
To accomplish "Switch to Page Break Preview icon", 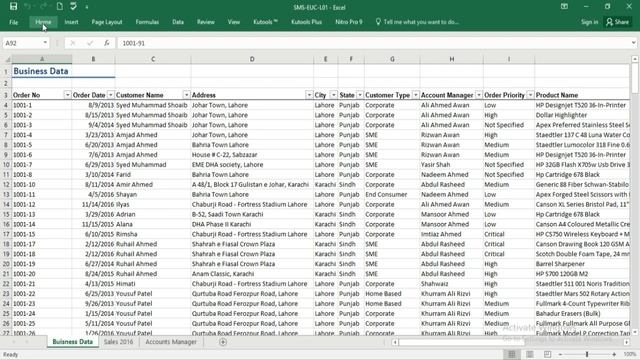I will pyautogui.click(x=547, y=354).
